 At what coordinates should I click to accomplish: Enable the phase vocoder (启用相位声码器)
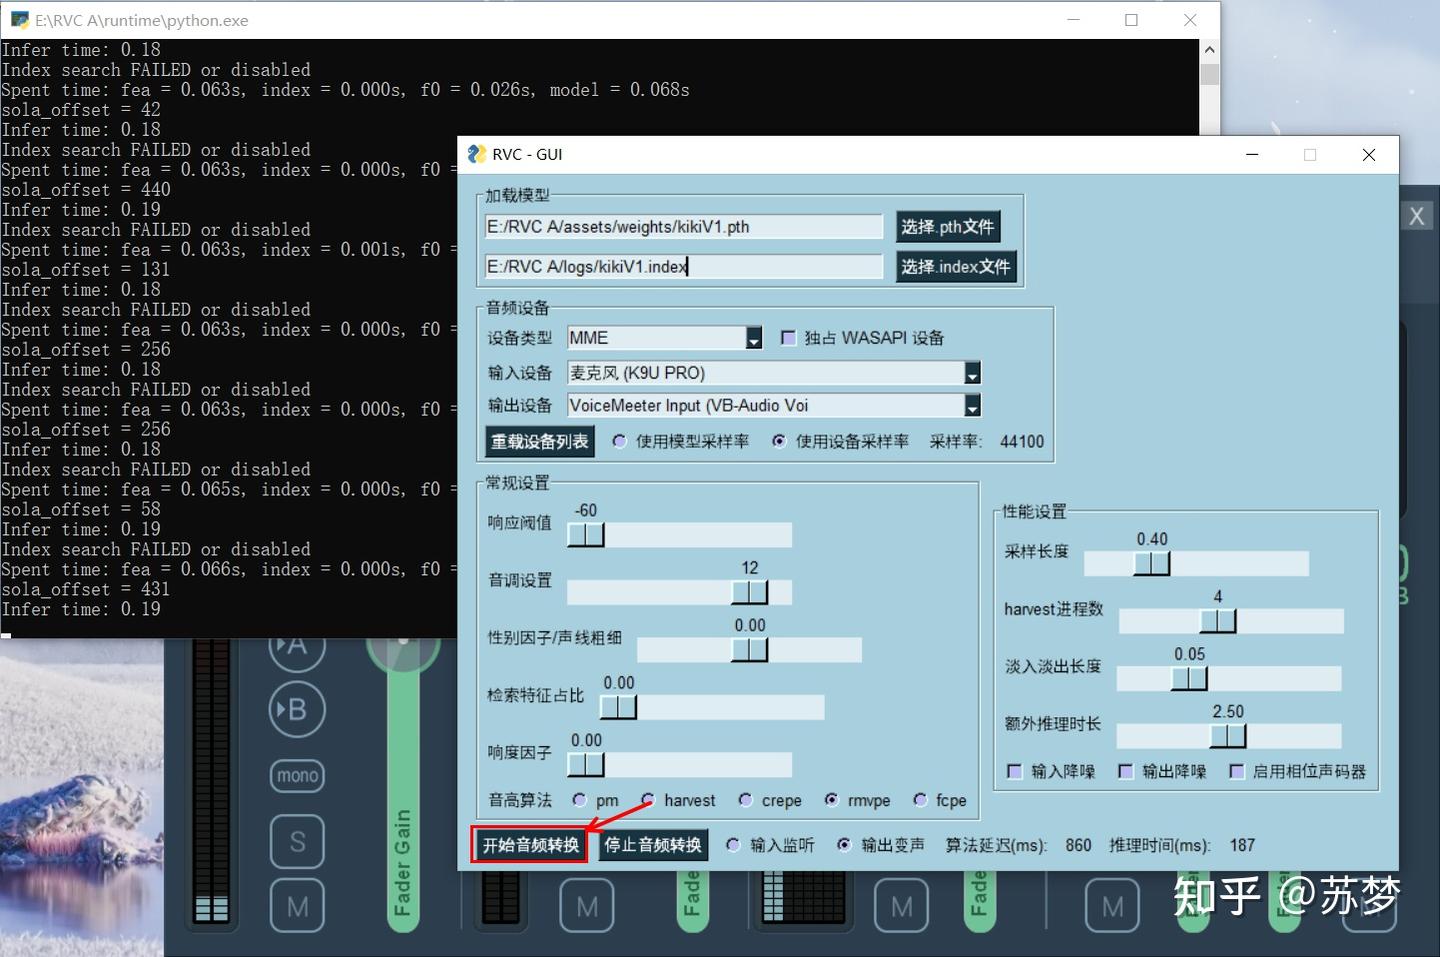[1239, 771]
